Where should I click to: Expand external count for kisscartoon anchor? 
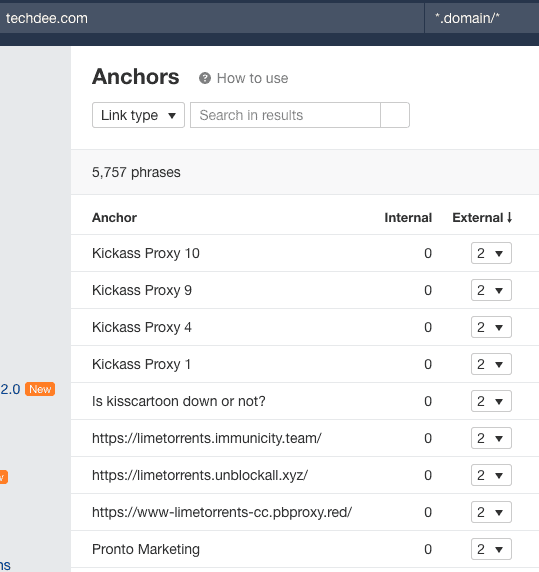click(491, 401)
